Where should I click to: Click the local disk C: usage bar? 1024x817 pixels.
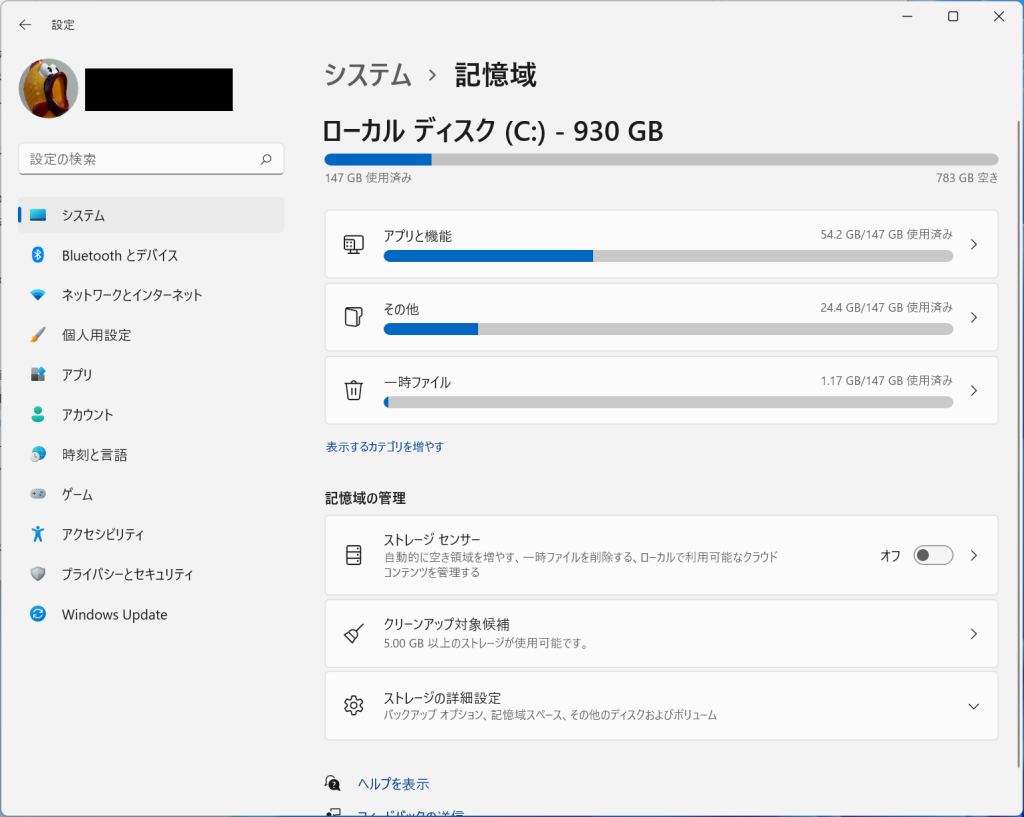661,159
